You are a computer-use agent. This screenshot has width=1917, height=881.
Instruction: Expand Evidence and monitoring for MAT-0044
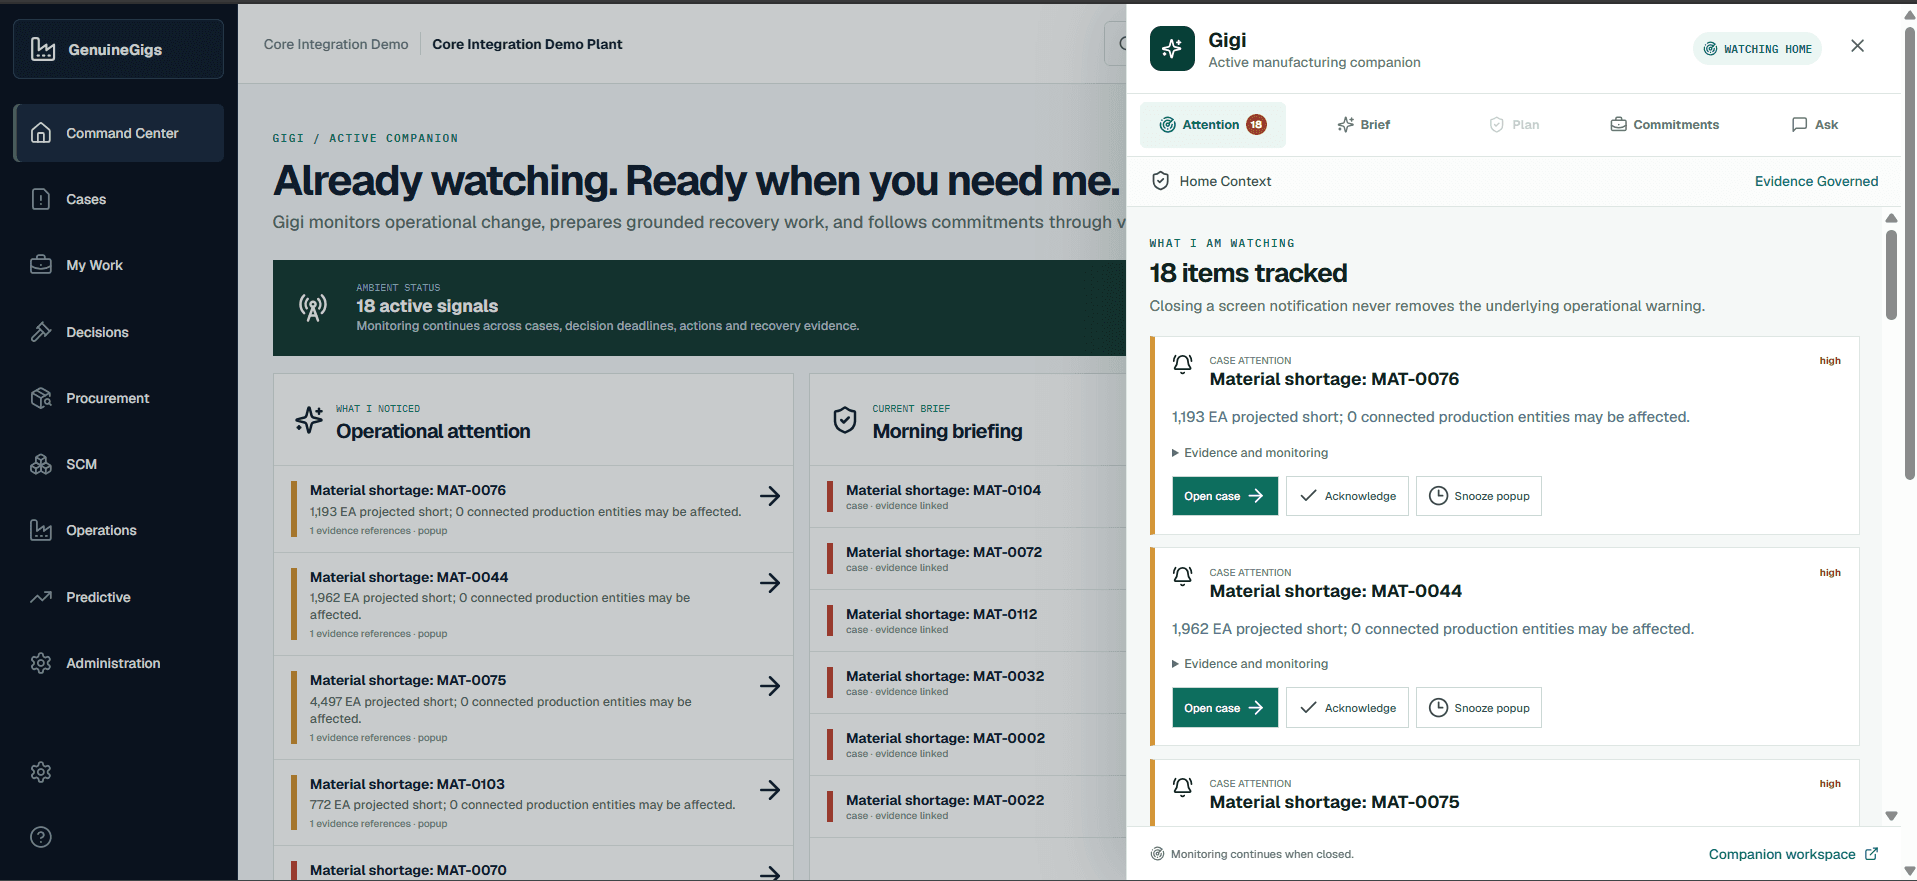[x=1250, y=664]
